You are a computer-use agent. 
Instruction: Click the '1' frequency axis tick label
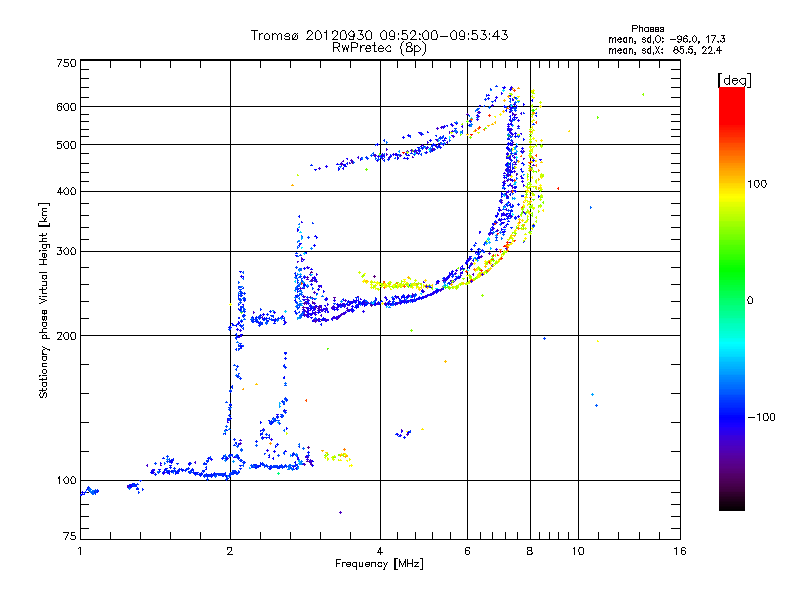click(x=80, y=551)
